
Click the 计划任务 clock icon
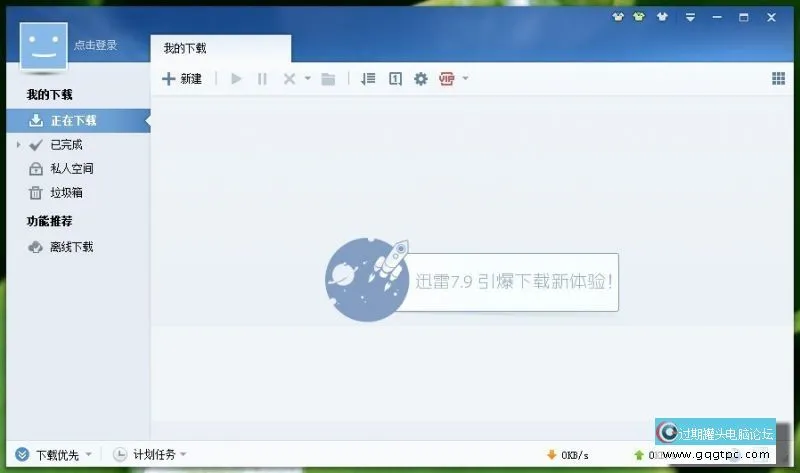(120, 454)
